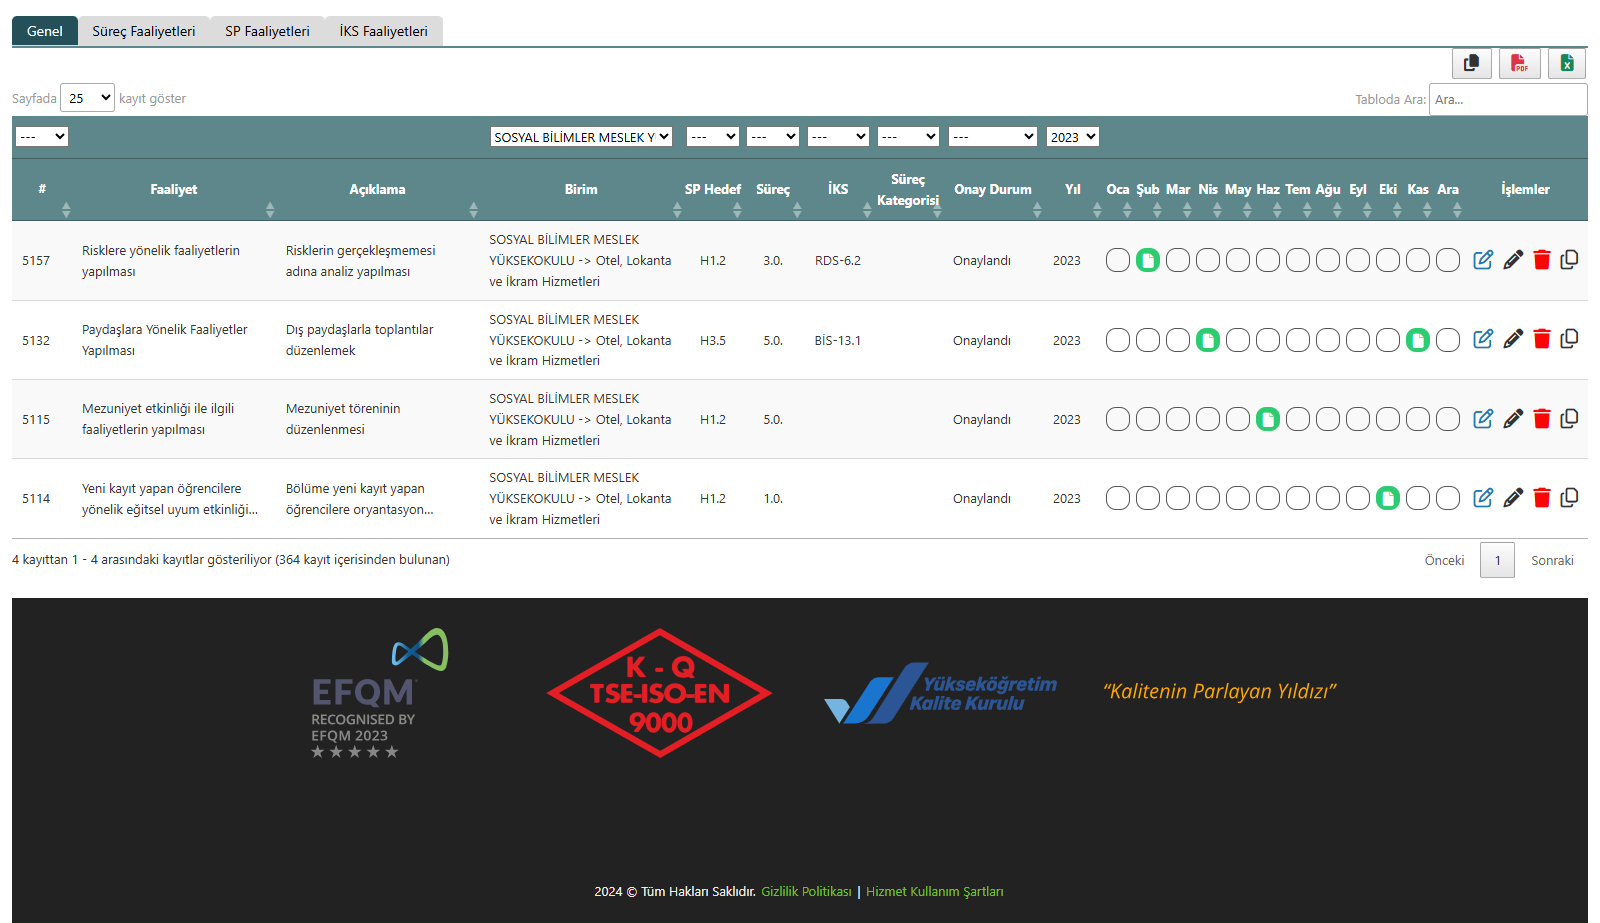Open the İKS Faaliyetleri tab

[x=383, y=31]
